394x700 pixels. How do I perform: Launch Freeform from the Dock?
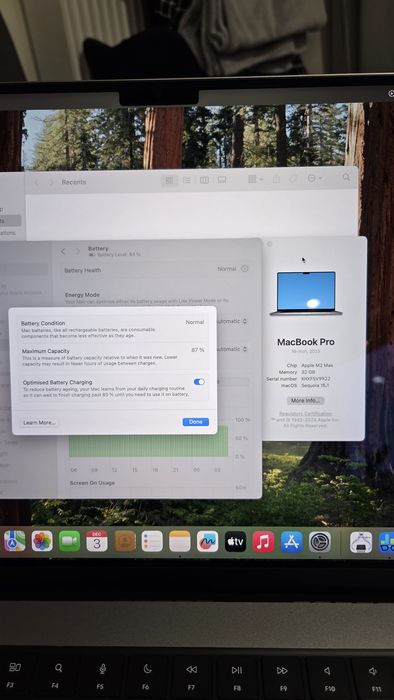click(207, 541)
